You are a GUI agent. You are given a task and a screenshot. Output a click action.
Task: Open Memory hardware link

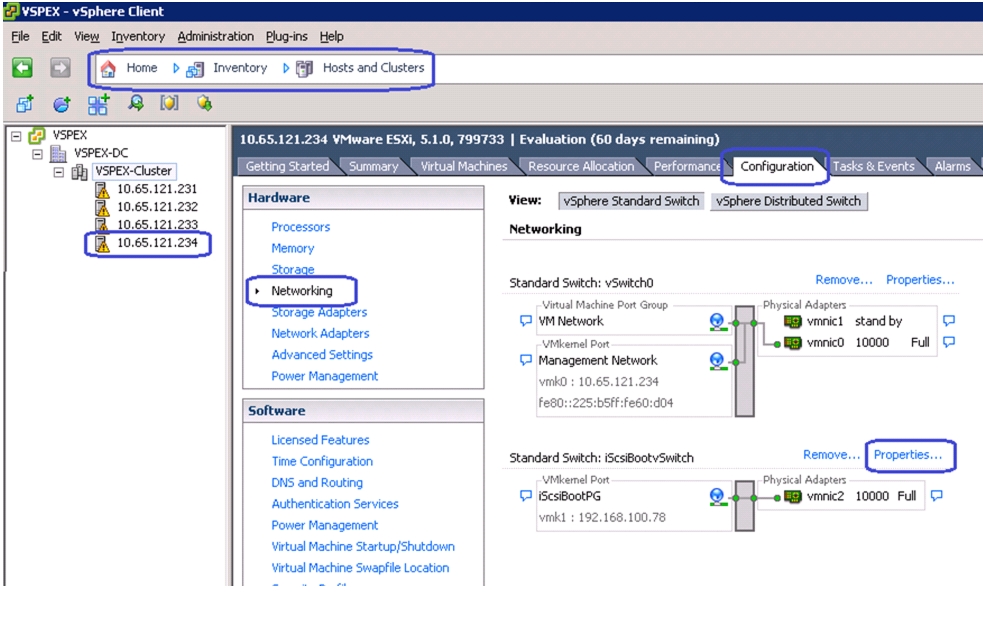pyautogui.click(x=293, y=248)
